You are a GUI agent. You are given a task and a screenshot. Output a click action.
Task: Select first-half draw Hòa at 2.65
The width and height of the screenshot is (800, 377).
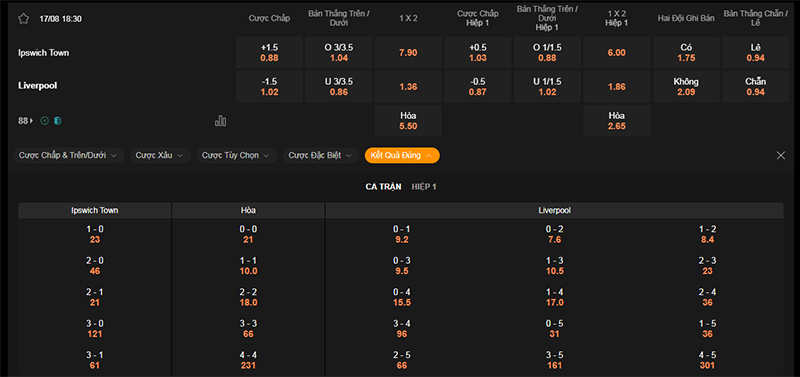pos(617,121)
